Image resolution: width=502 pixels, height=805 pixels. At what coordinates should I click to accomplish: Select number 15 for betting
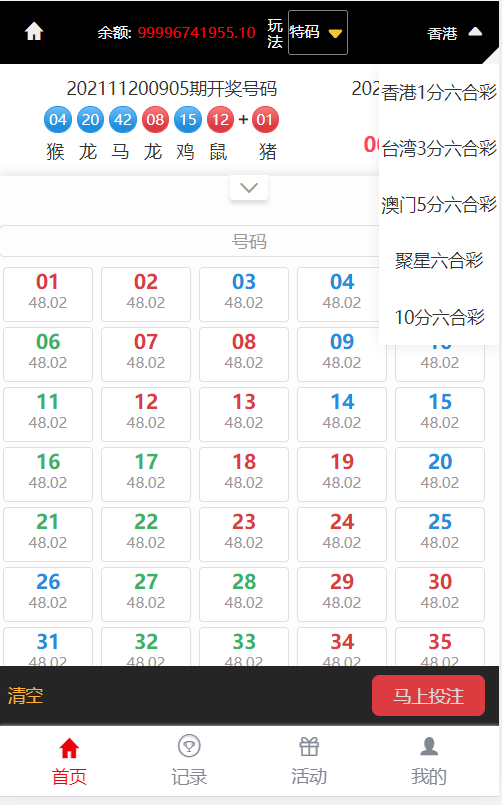440,414
